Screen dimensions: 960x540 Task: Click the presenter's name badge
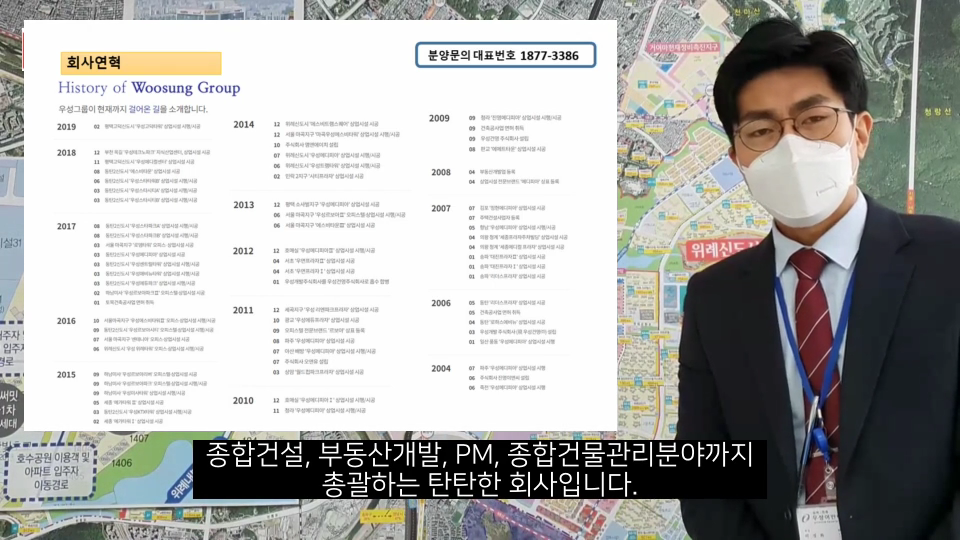coord(819,522)
